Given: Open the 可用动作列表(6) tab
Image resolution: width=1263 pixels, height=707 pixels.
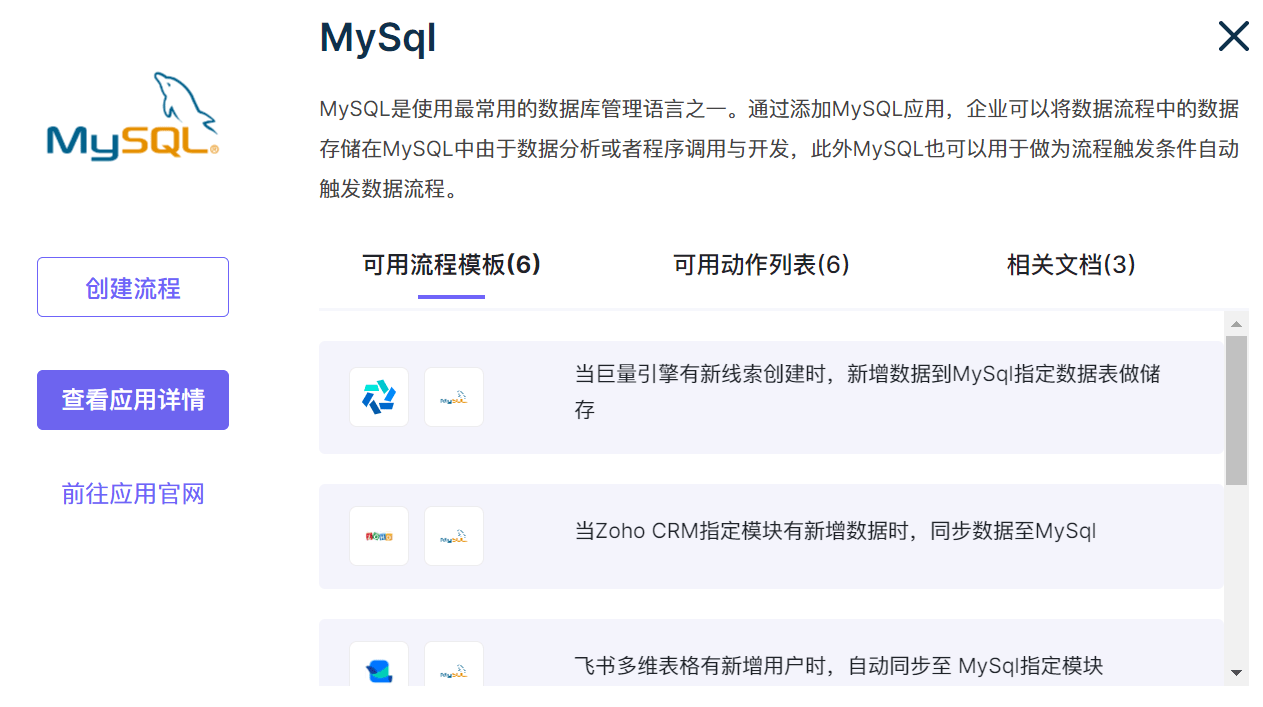Looking at the screenshot, I should tap(761, 265).
